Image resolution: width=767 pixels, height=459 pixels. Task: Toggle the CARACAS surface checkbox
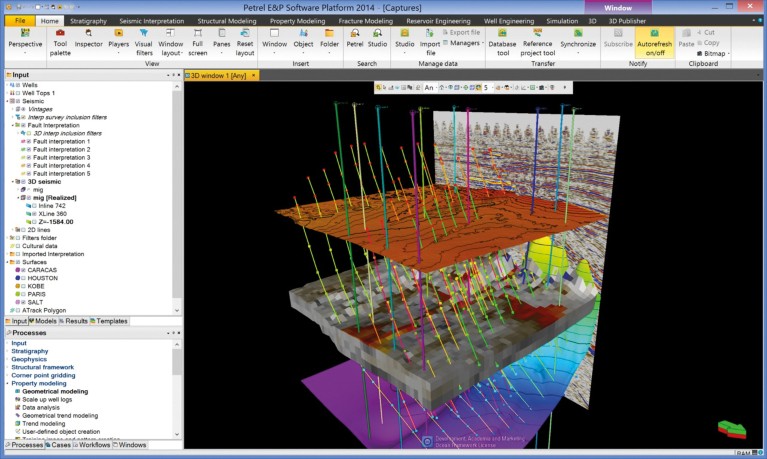click(x=21, y=269)
